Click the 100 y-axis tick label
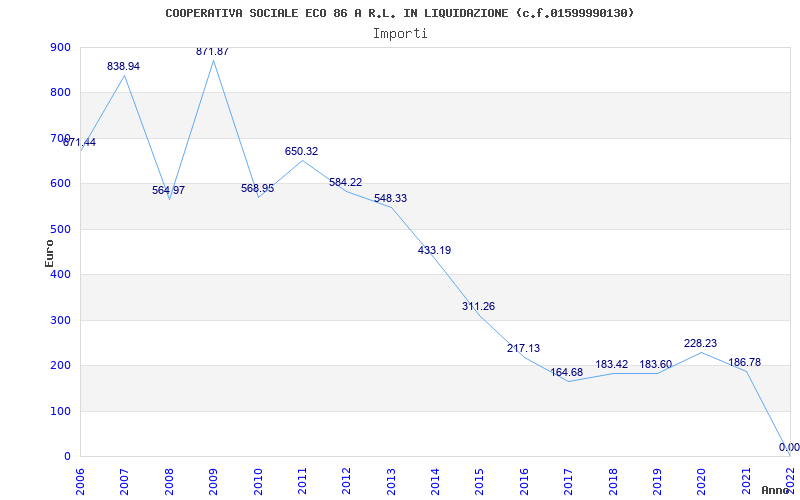The height and width of the screenshot is (500, 800). (x=59, y=411)
